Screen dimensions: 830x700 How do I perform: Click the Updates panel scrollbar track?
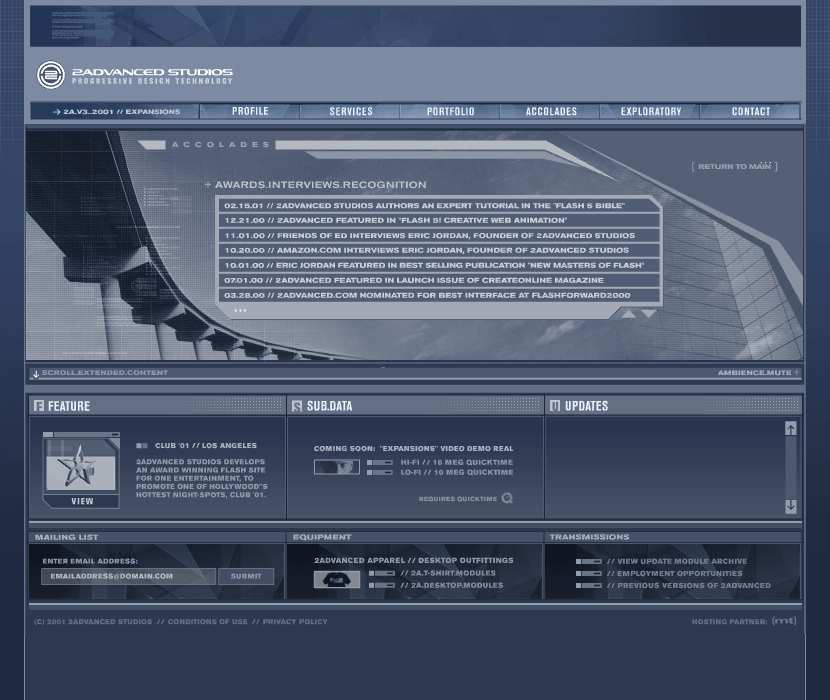point(790,468)
